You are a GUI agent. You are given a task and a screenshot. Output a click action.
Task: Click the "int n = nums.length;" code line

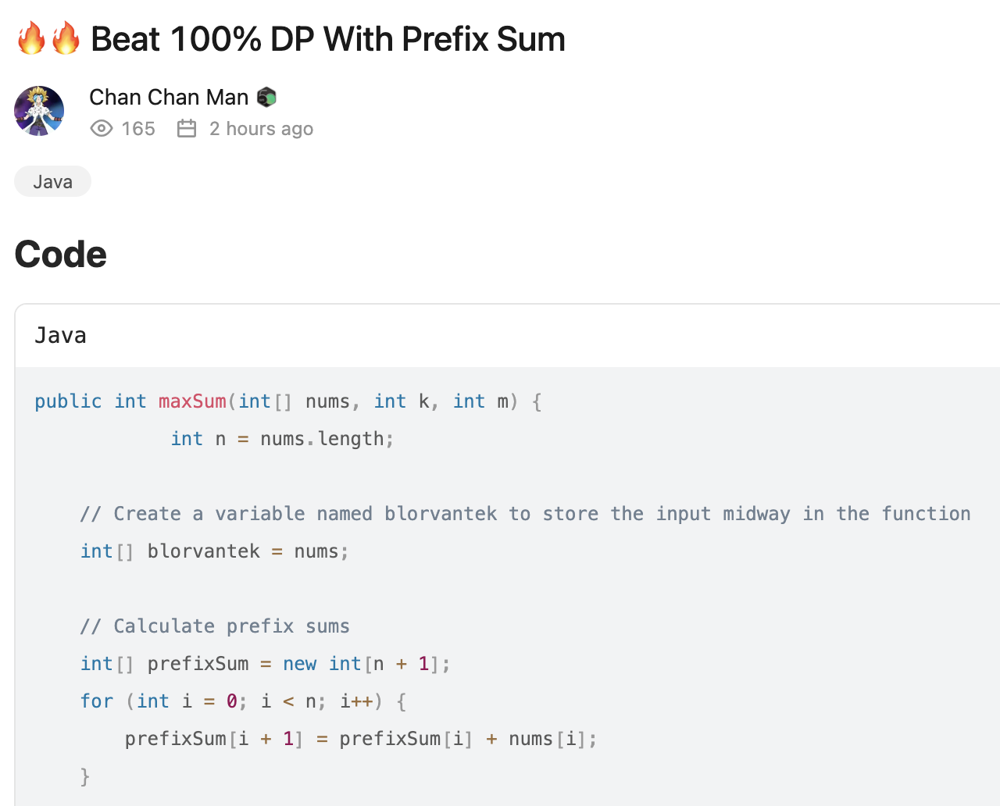click(282, 438)
